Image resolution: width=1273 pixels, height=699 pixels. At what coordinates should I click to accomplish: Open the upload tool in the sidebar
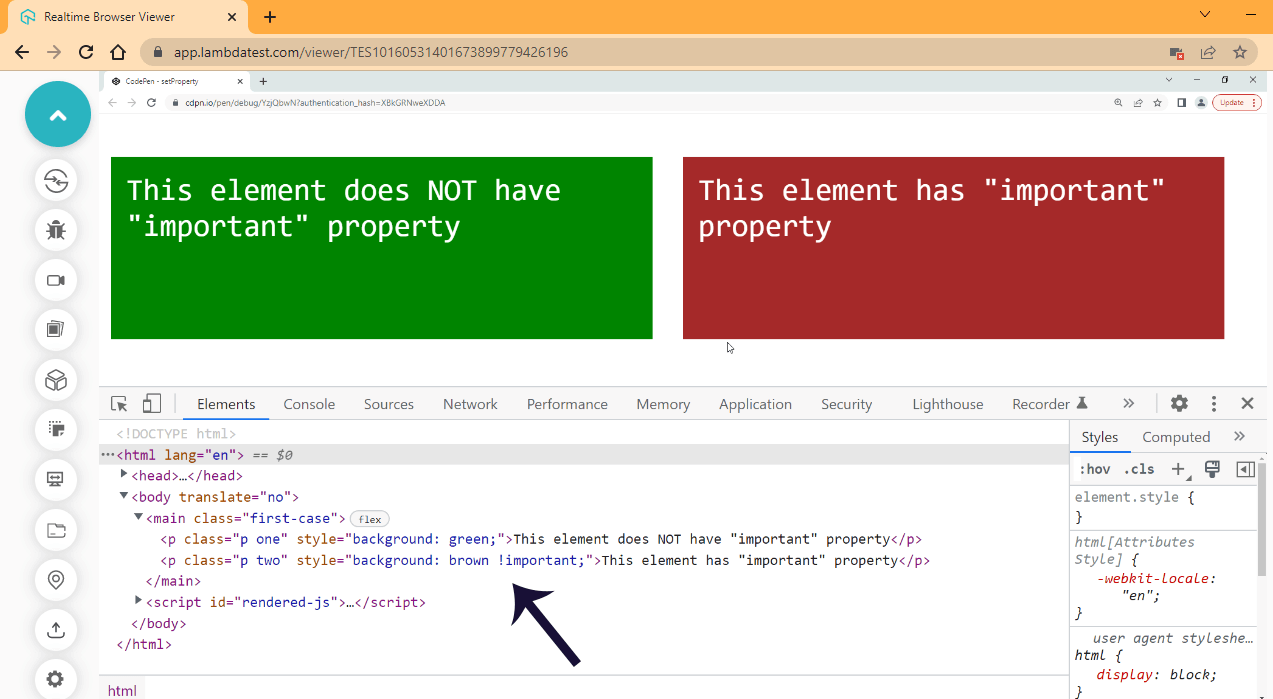[x=57, y=630]
